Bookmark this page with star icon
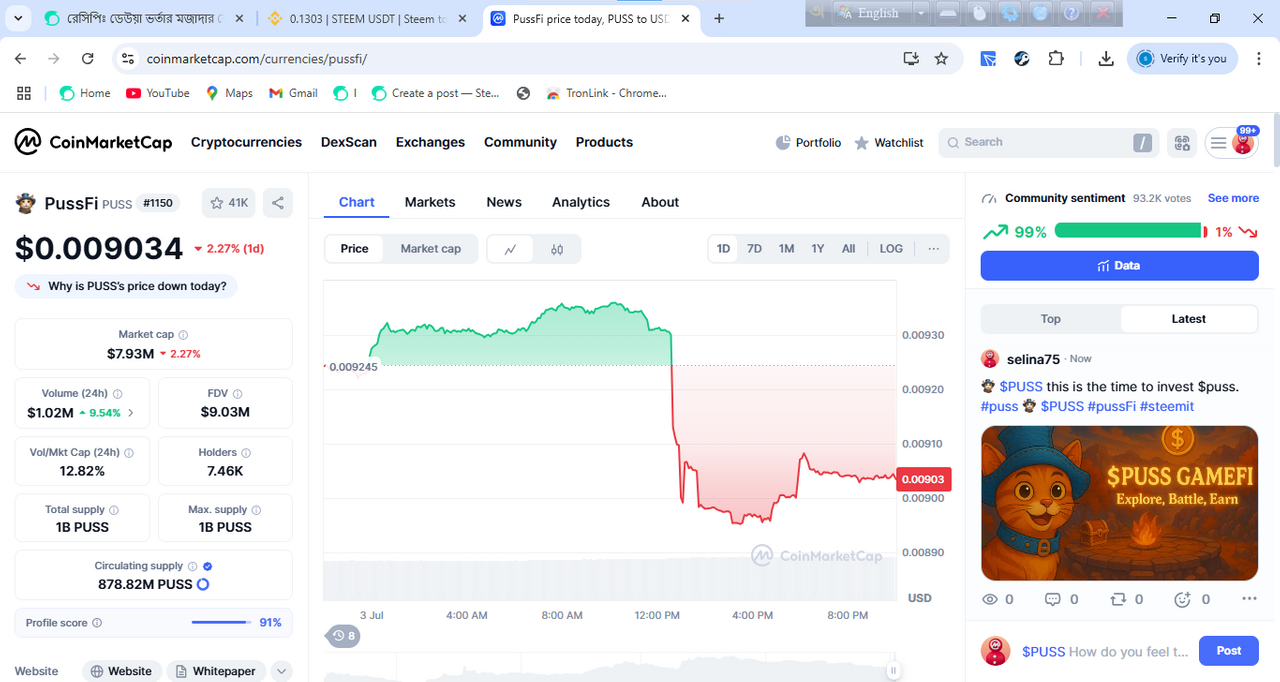The width and height of the screenshot is (1280, 682). point(941,59)
